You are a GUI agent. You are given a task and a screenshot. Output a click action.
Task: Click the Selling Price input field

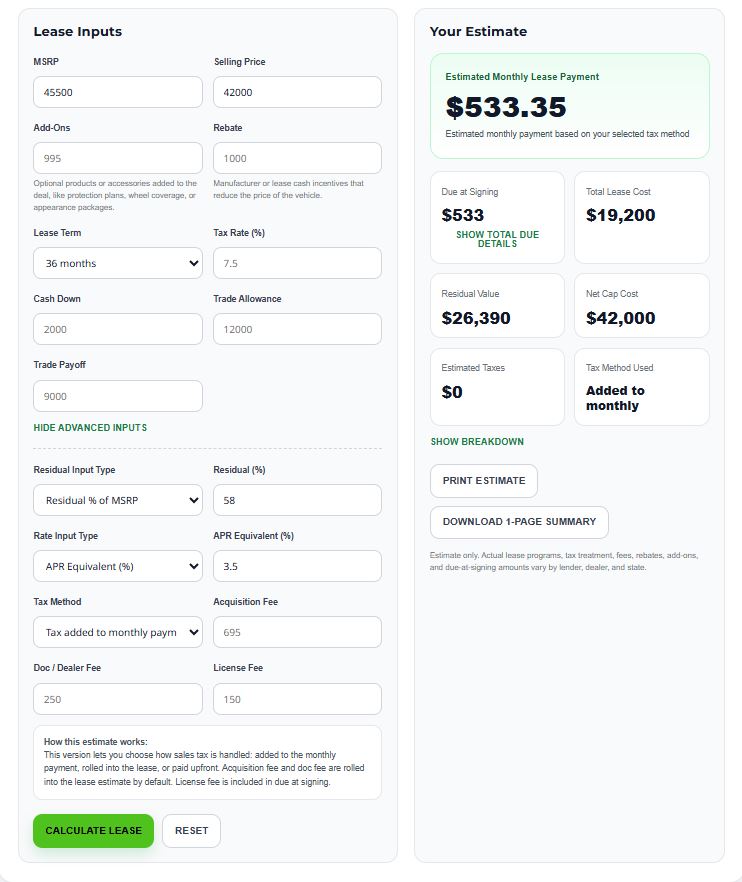click(x=297, y=91)
